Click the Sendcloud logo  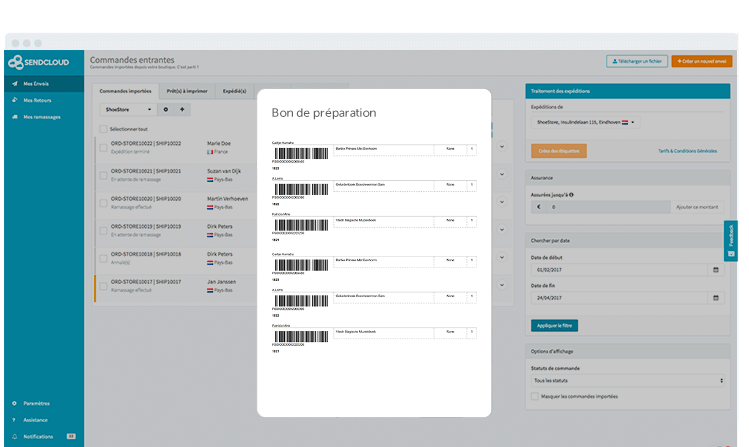point(39,62)
